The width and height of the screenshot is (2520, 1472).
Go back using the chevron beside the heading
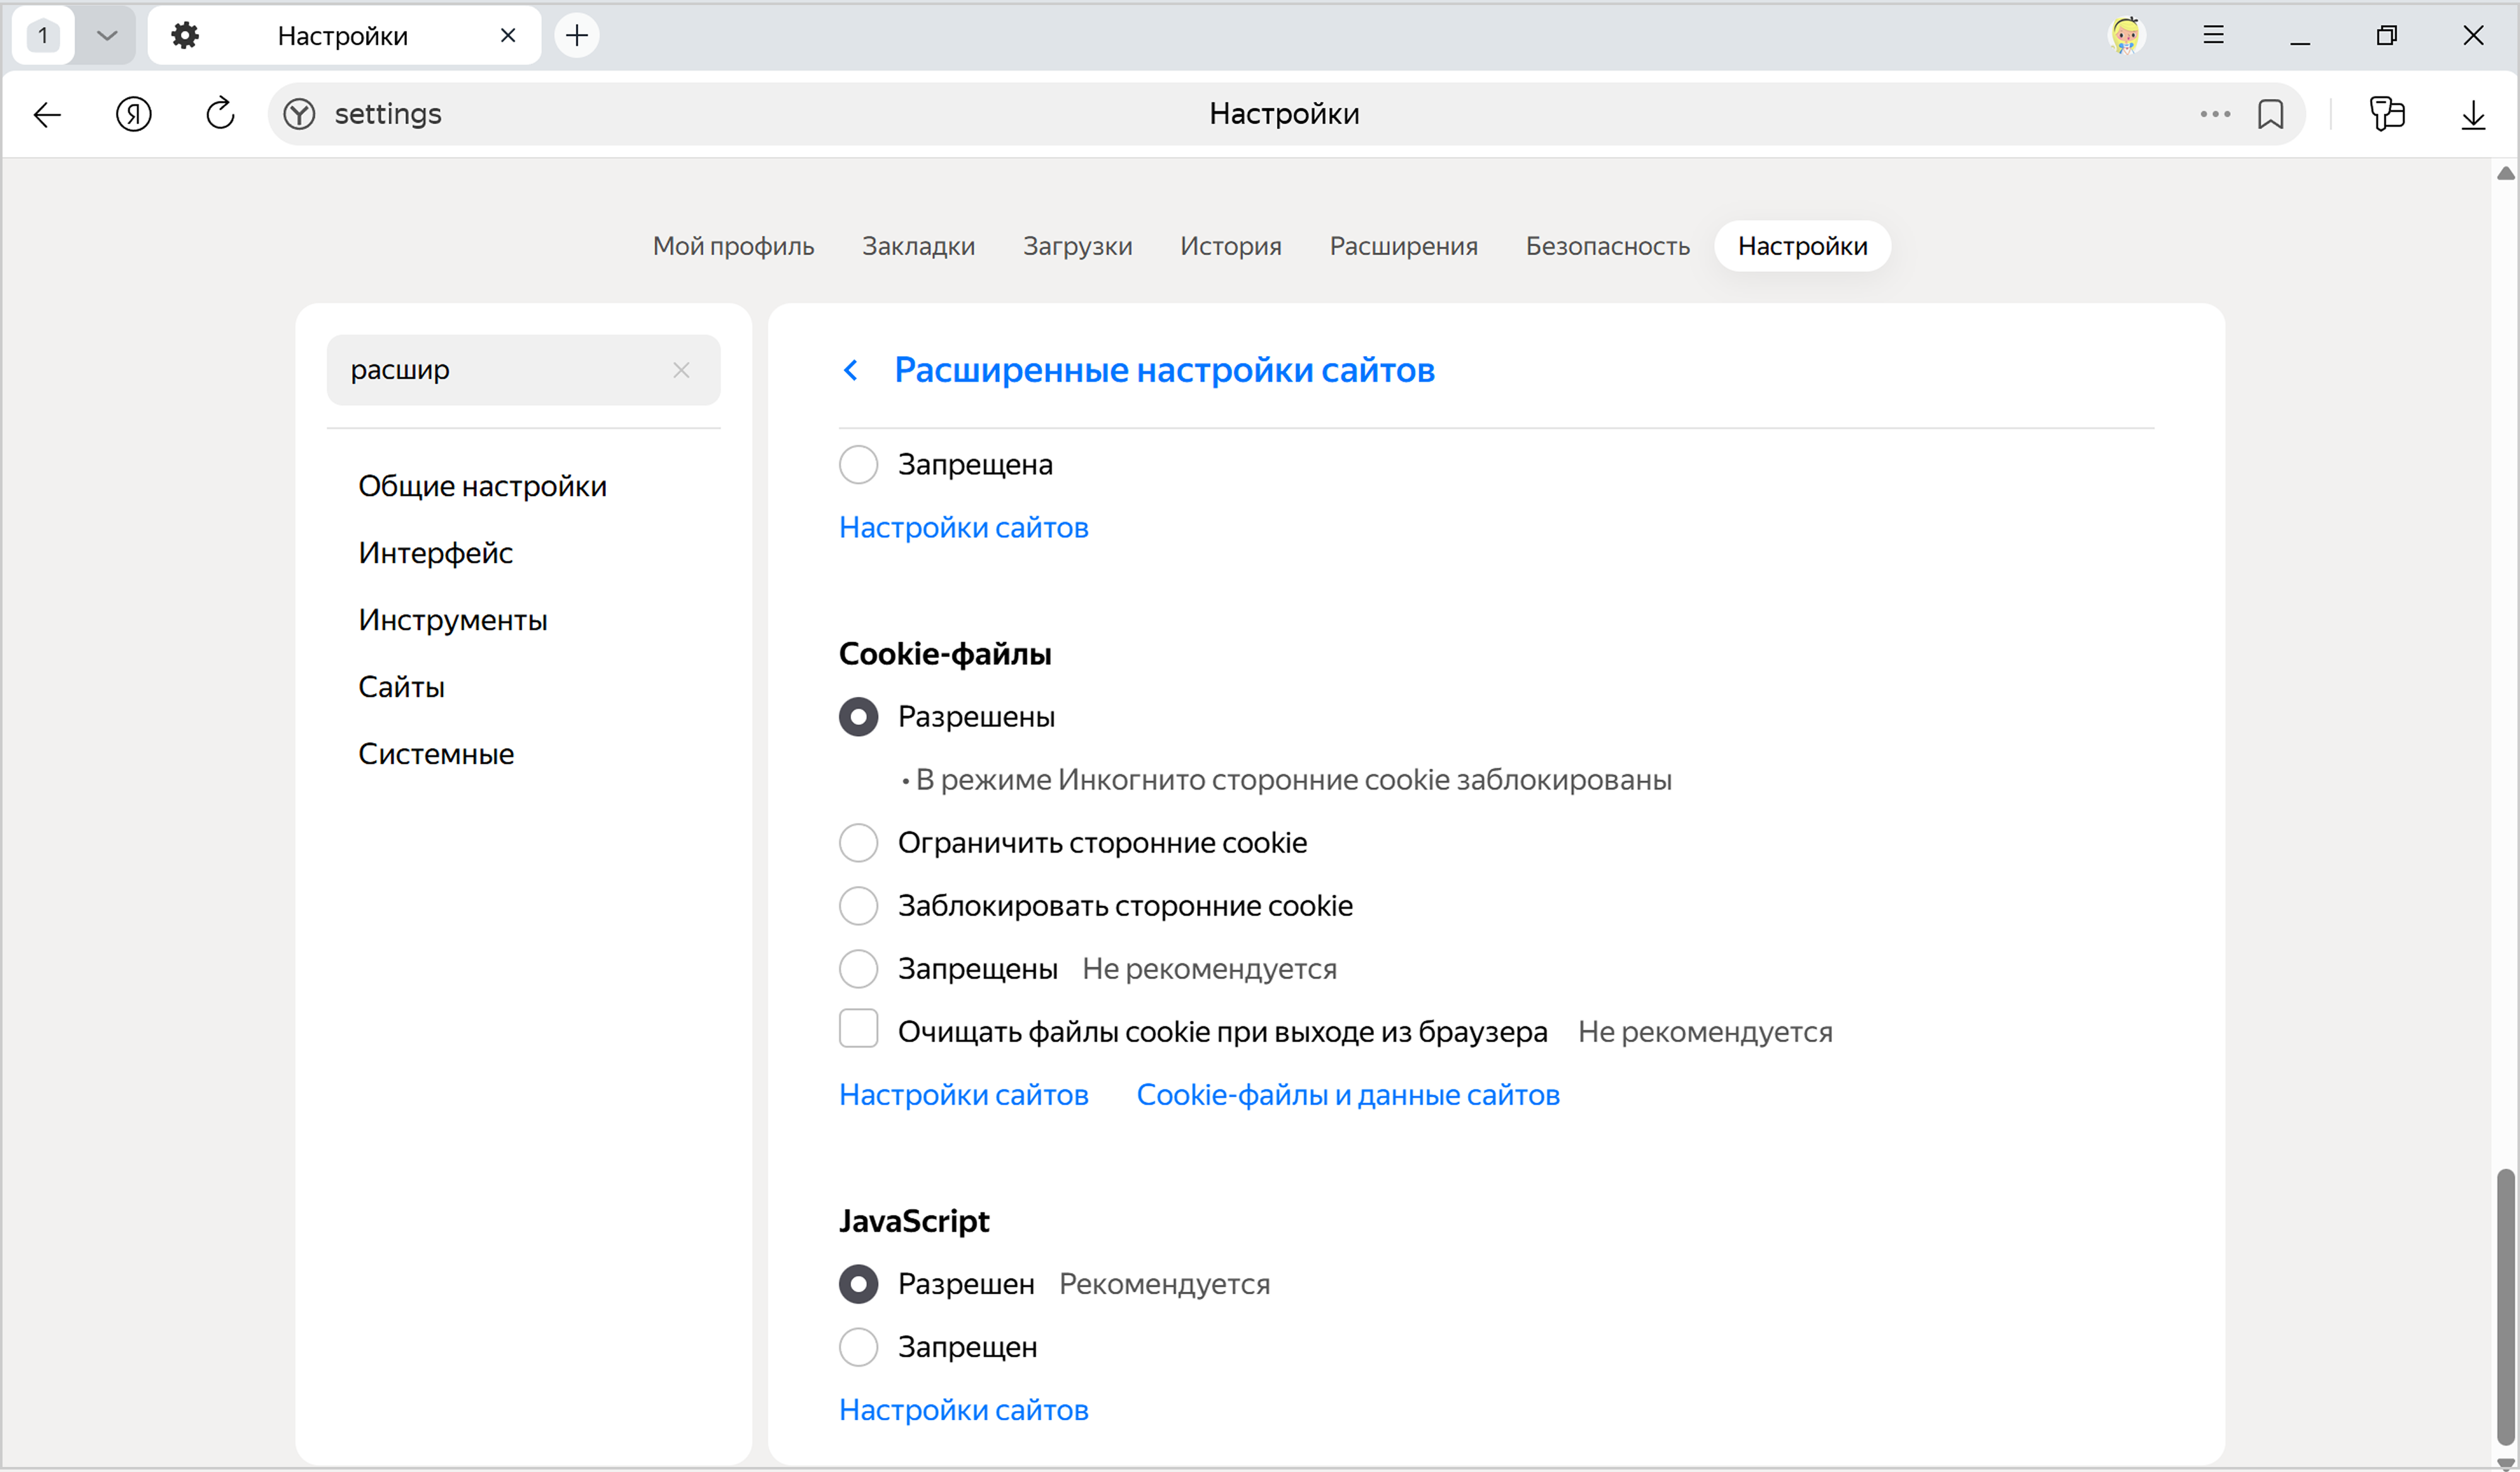point(851,370)
